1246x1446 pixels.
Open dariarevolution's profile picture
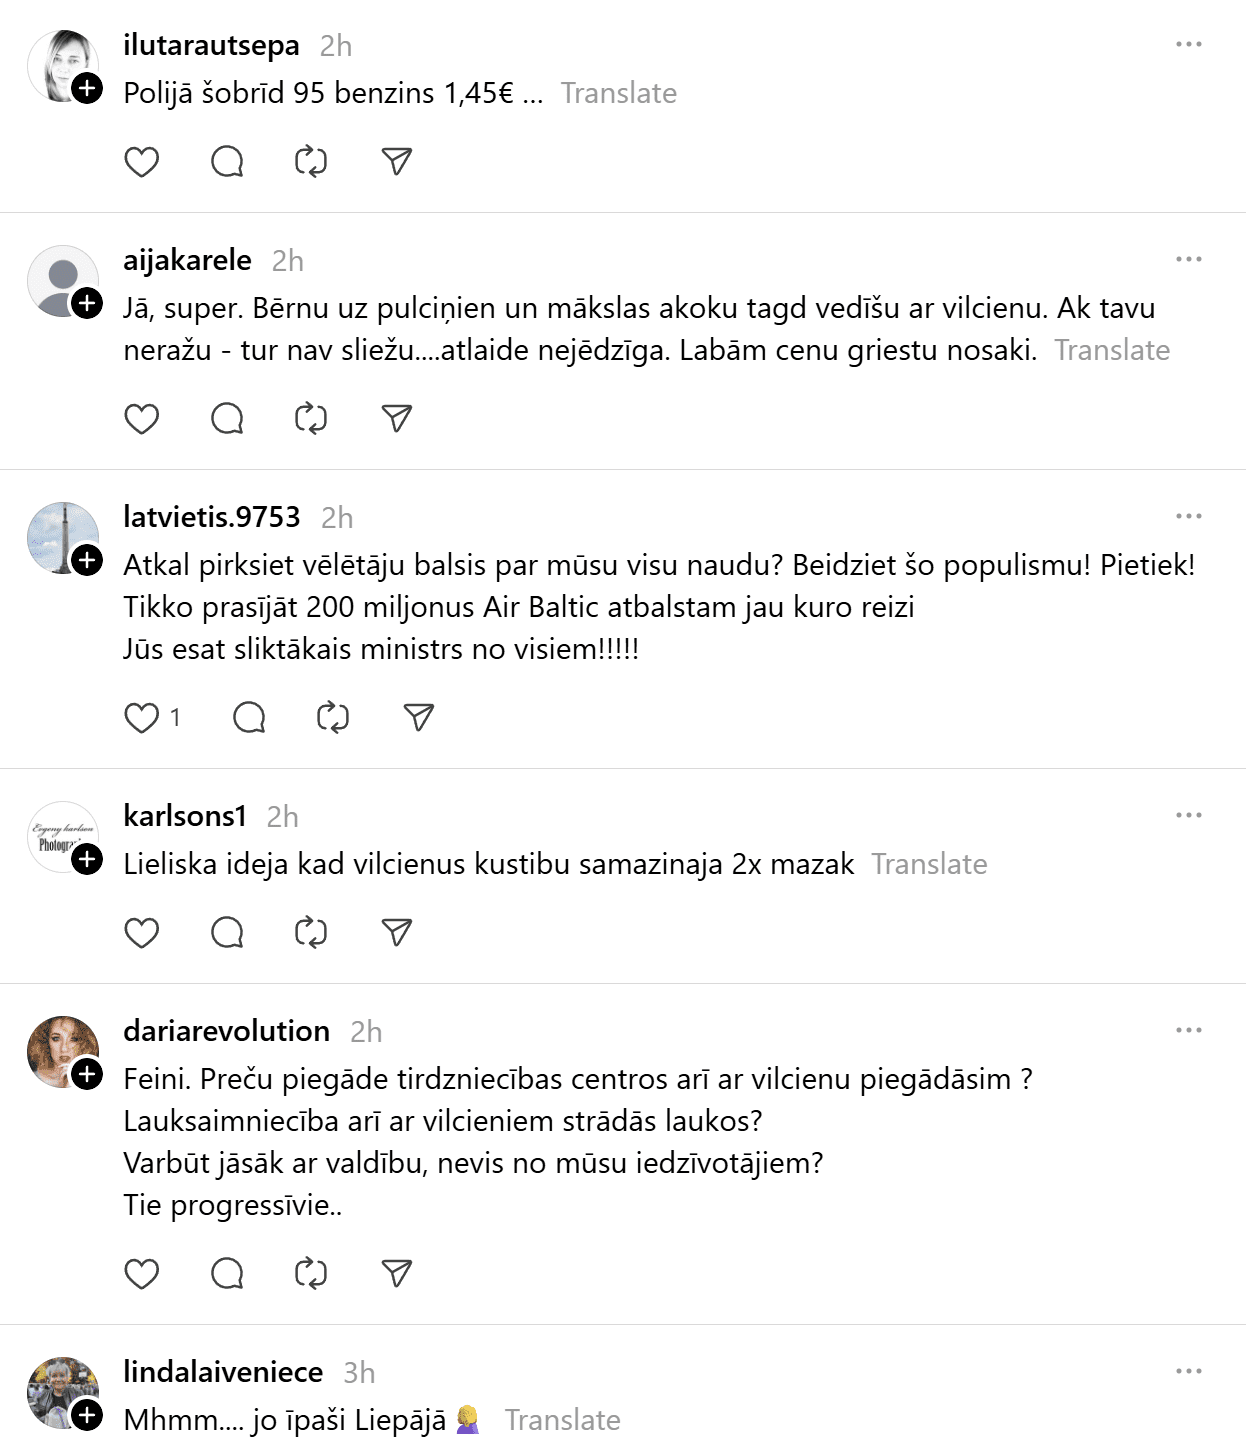[x=60, y=1050]
